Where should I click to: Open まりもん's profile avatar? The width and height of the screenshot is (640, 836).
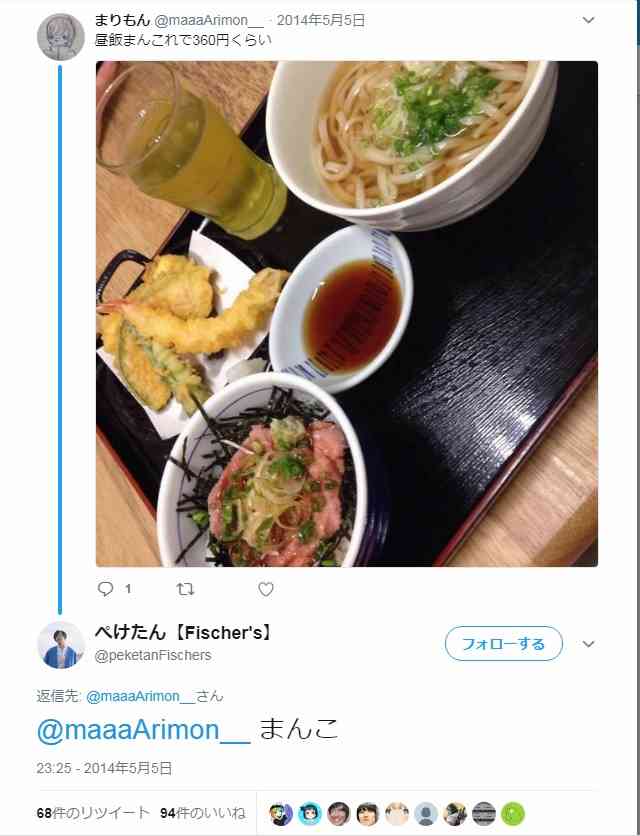(60, 36)
